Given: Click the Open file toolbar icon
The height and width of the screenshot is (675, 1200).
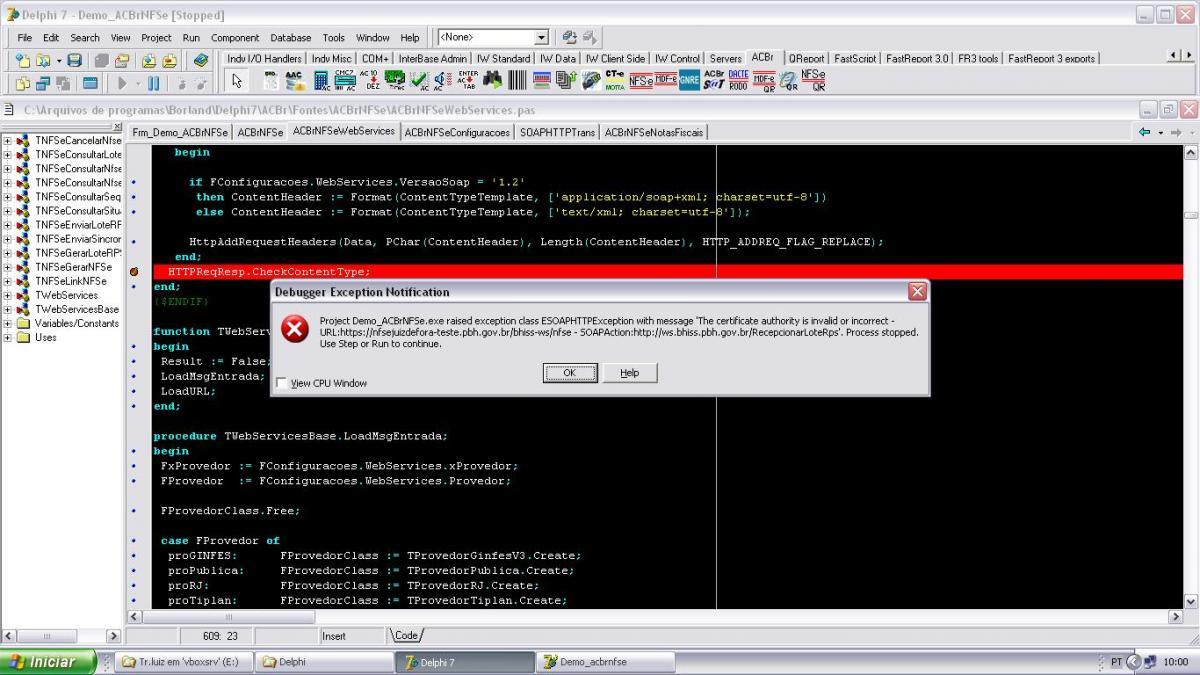Looking at the screenshot, I should coord(43,60).
